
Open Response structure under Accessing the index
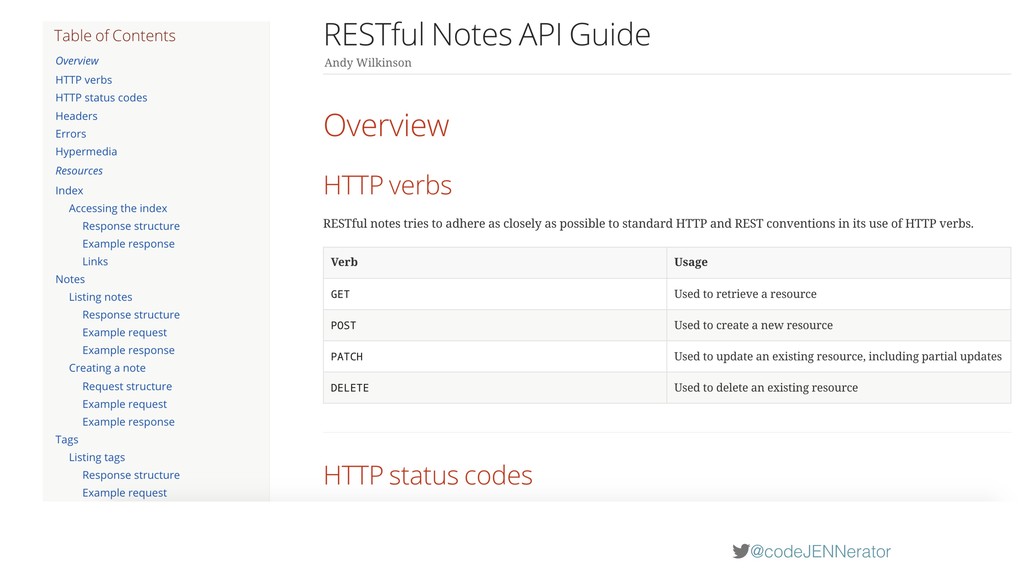pyautogui.click(x=131, y=226)
